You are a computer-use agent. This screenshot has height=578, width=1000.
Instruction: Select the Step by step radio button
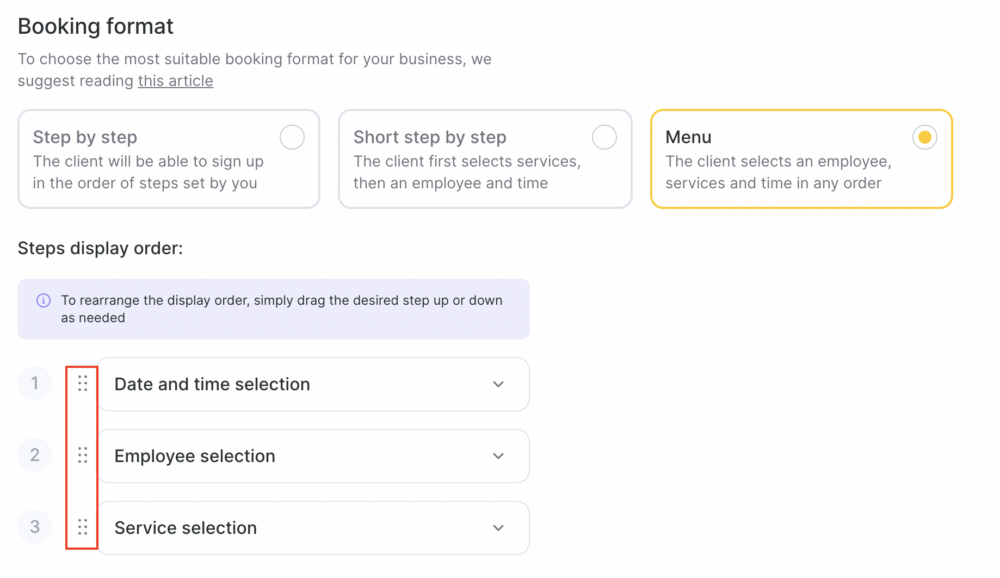pos(292,137)
